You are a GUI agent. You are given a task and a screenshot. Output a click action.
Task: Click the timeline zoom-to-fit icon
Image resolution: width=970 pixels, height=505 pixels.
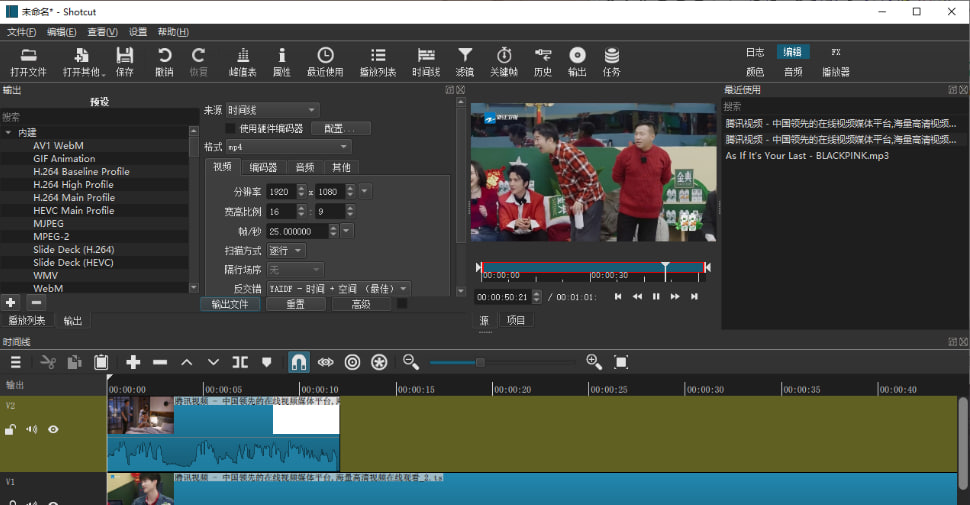pos(621,362)
